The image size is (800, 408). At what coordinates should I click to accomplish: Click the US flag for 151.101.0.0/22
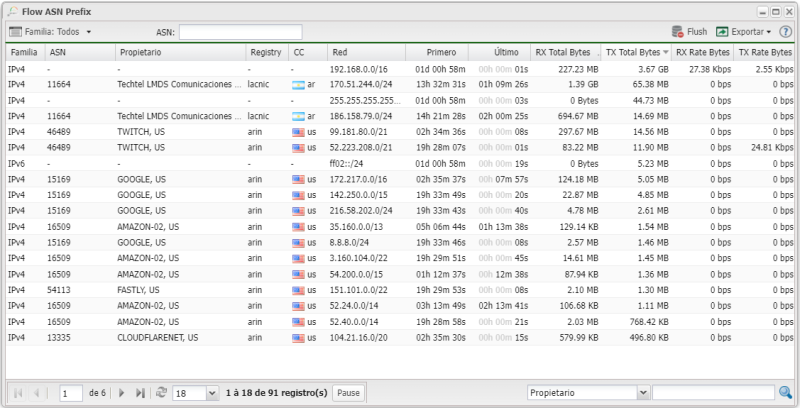click(x=298, y=290)
